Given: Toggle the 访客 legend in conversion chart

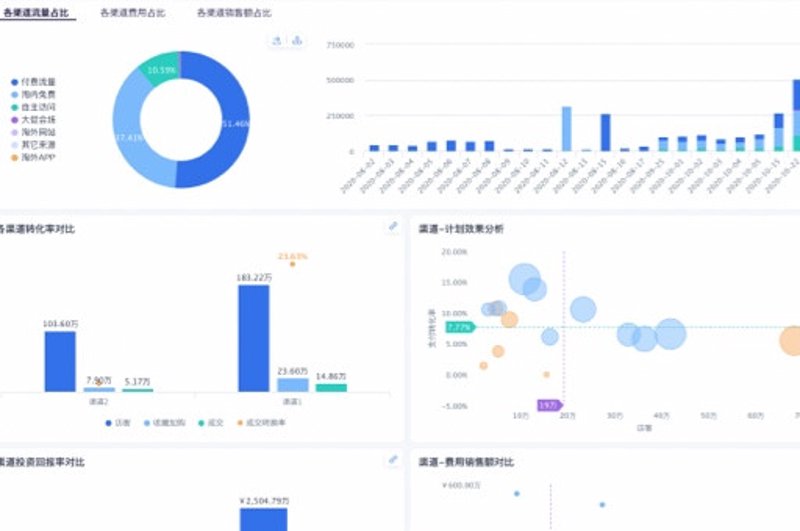Looking at the screenshot, I should tap(118, 423).
